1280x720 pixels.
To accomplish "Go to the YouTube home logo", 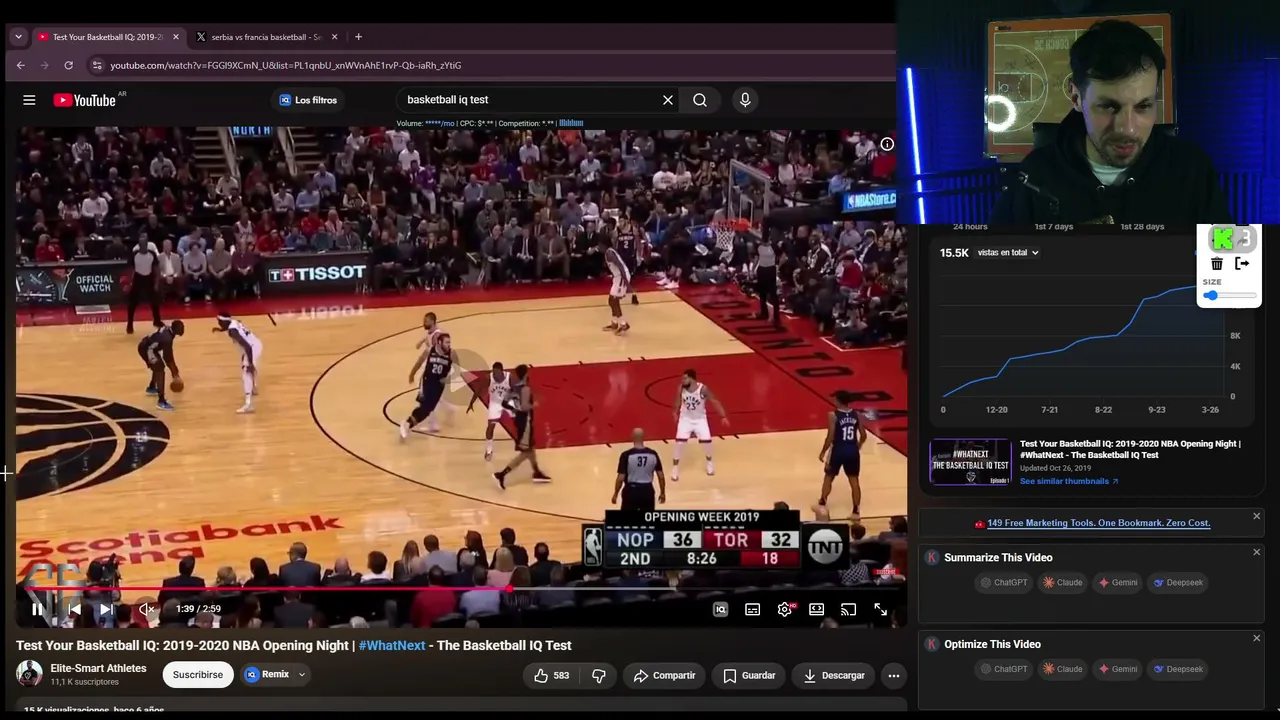I will click(x=85, y=100).
